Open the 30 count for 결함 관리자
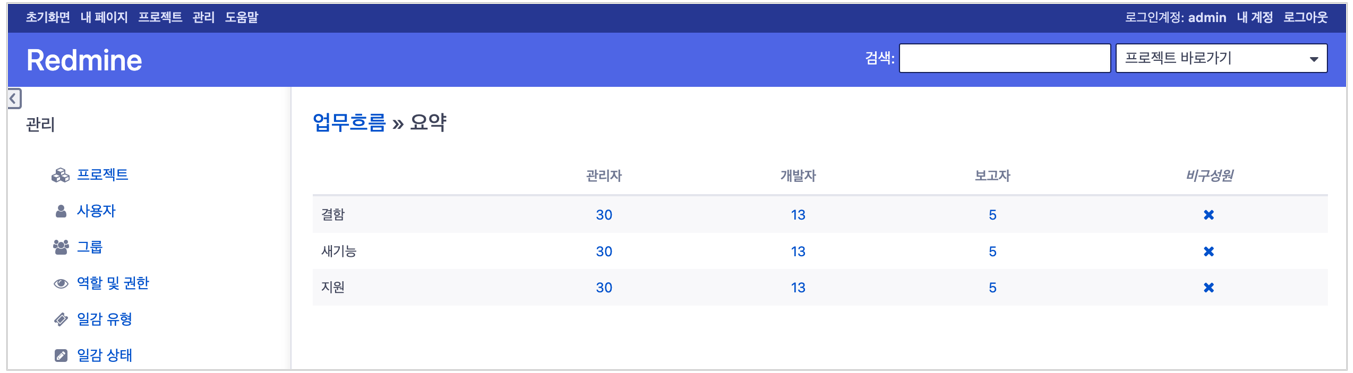The image size is (1353, 373). tap(604, 215)
